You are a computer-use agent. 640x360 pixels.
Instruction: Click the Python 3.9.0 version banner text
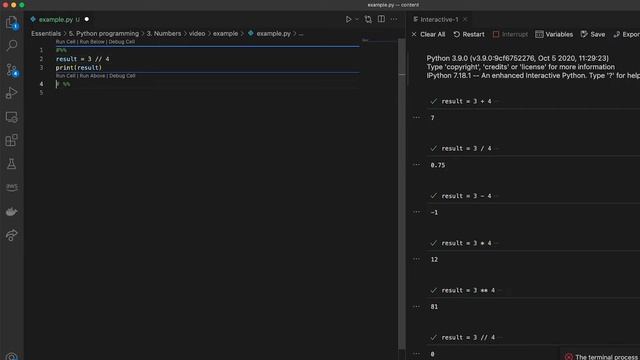click(518, 58)
